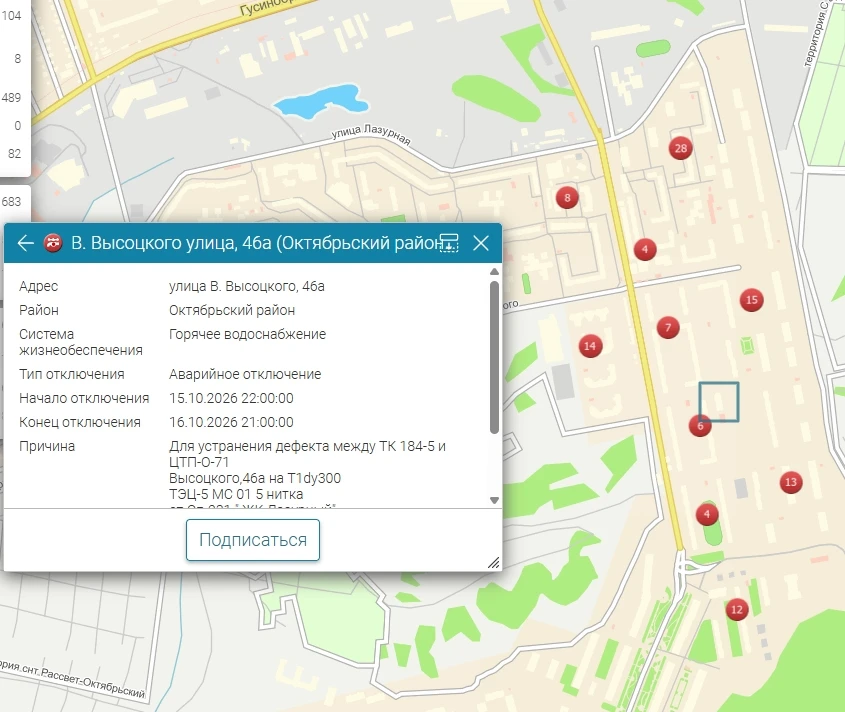The image size is (845, 712).
Task: Go back with the popup arrow icon
Action: 25,243
